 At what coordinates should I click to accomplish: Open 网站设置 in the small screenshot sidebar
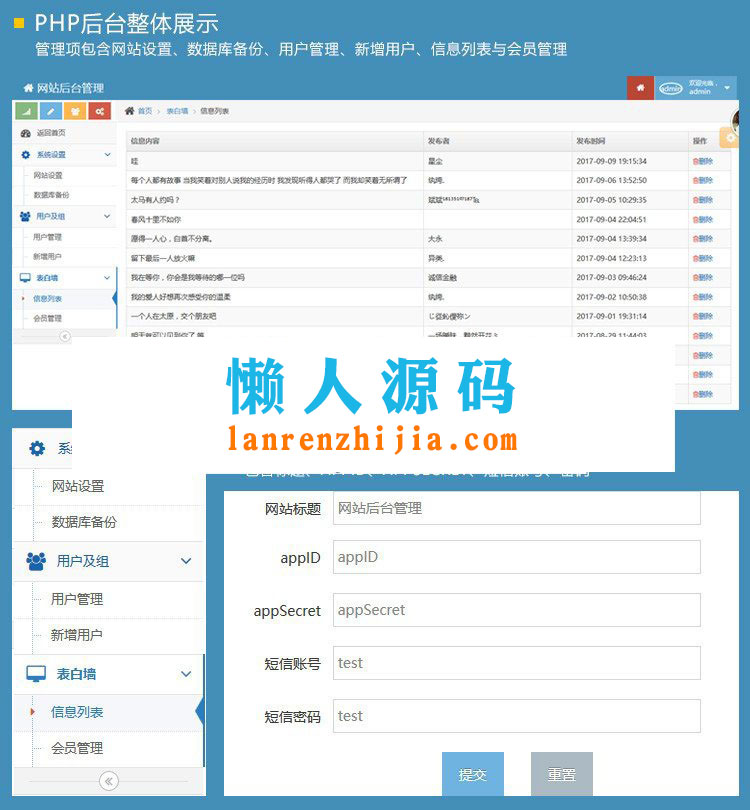click(48, 176)
